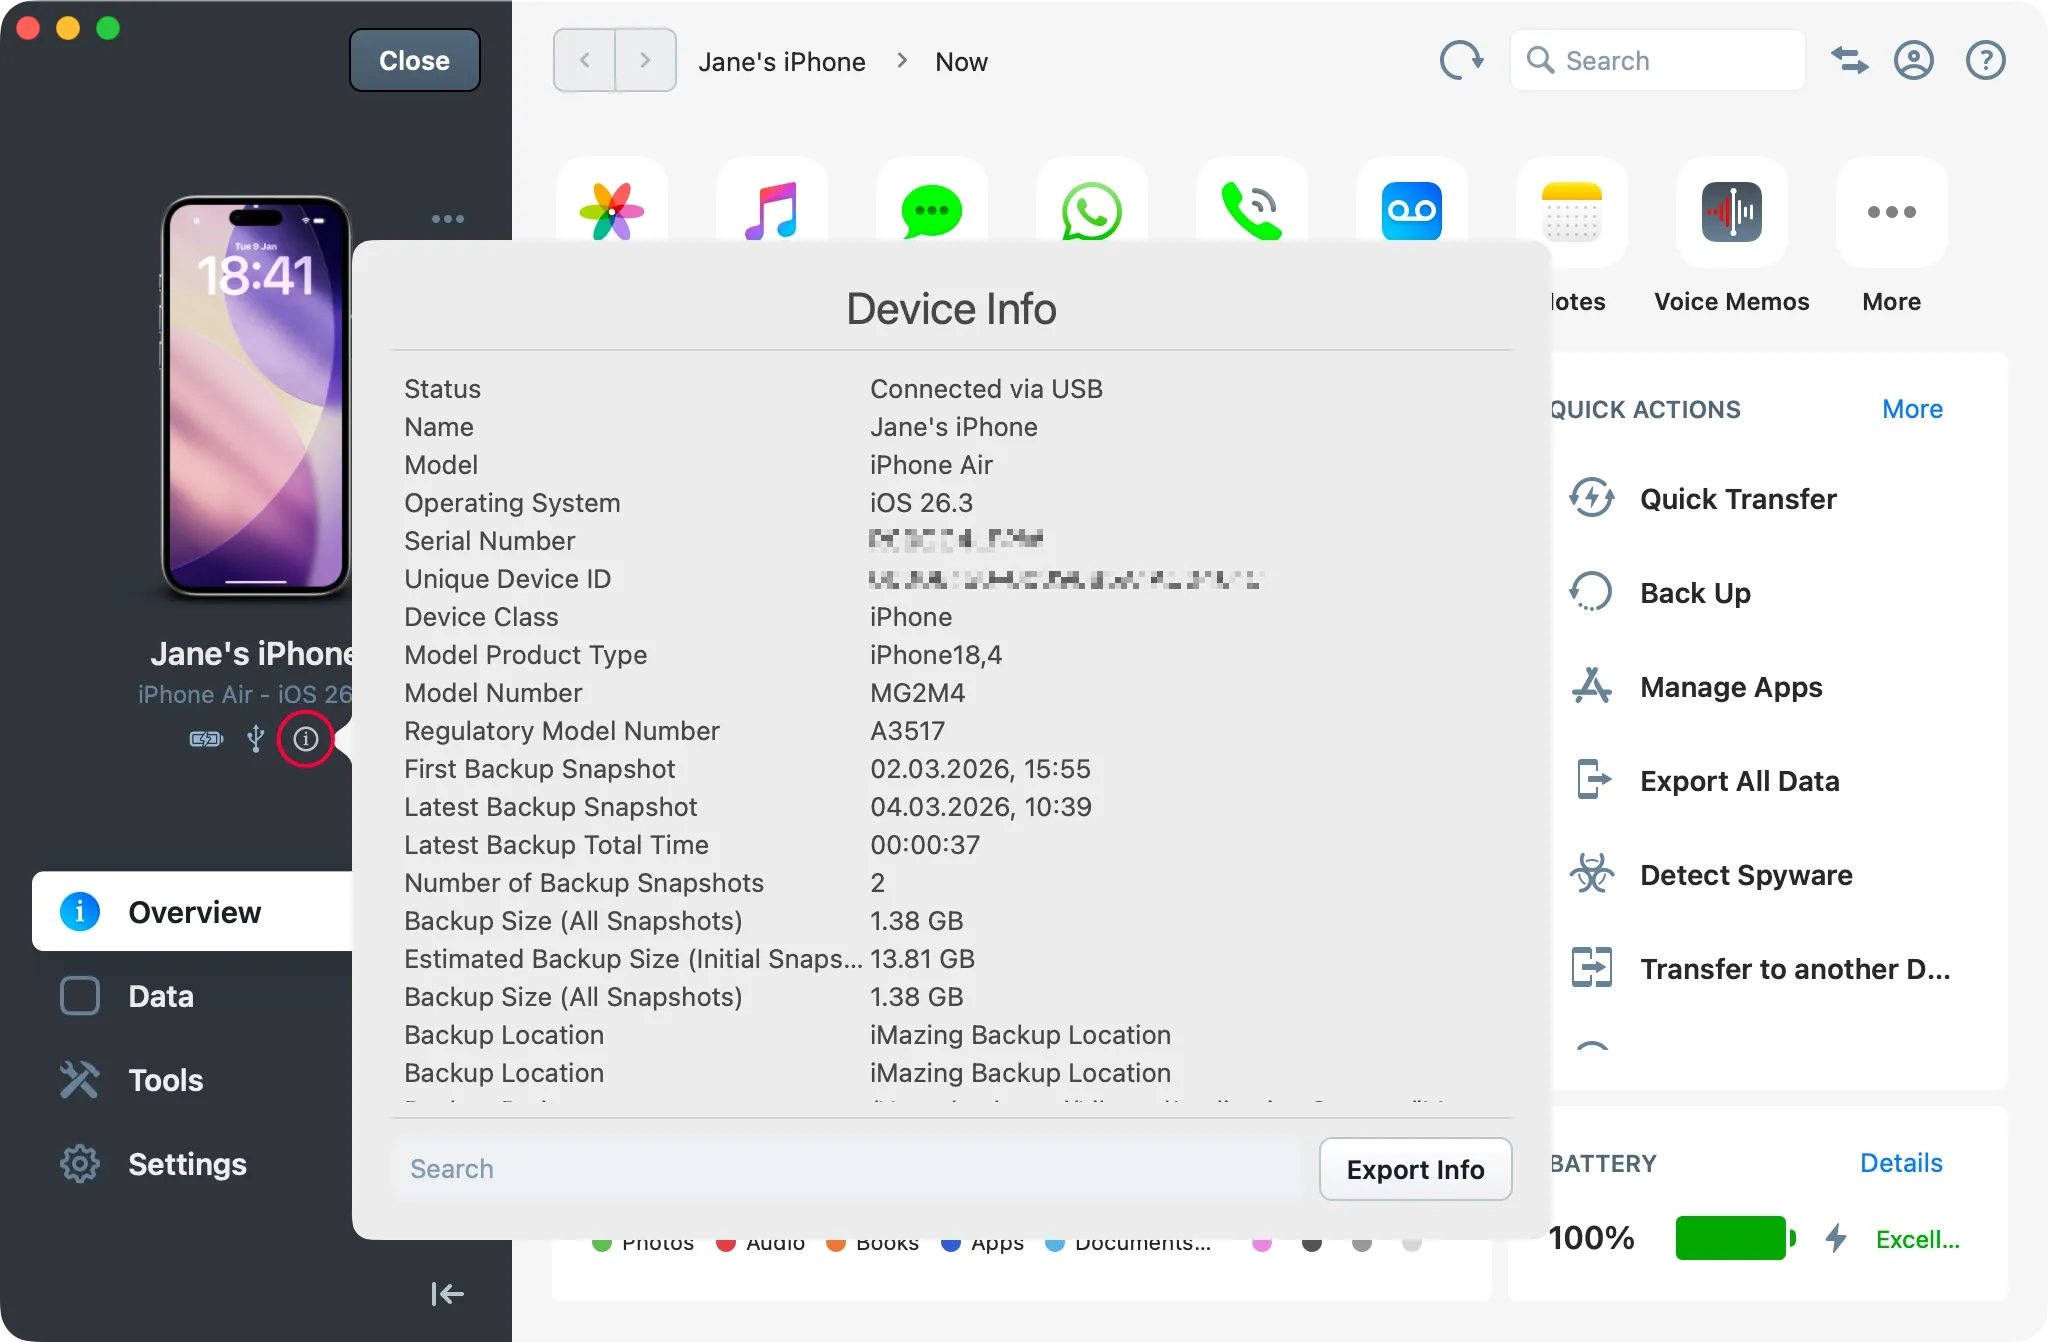Viewport: 2048px width, 1342px height.
Task: Open the Settings section in sidebar
Action: [186, 1163]
